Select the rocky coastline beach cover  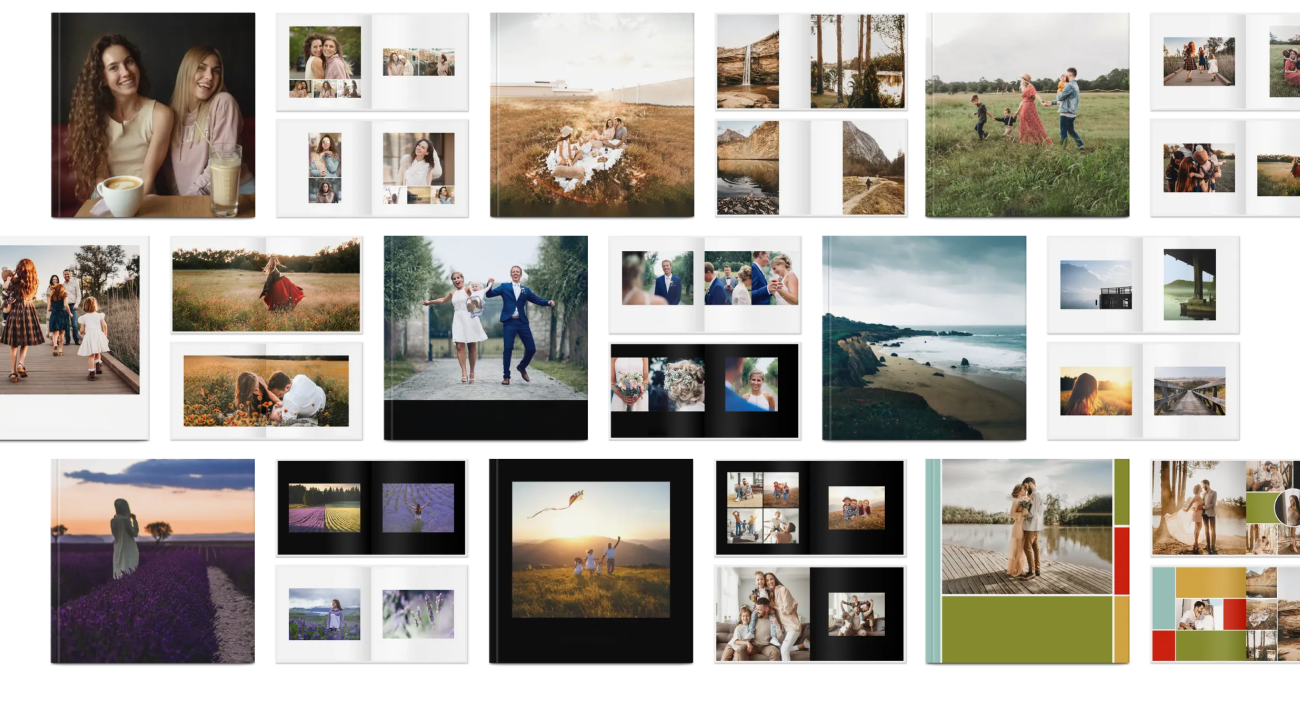point(924,338)
